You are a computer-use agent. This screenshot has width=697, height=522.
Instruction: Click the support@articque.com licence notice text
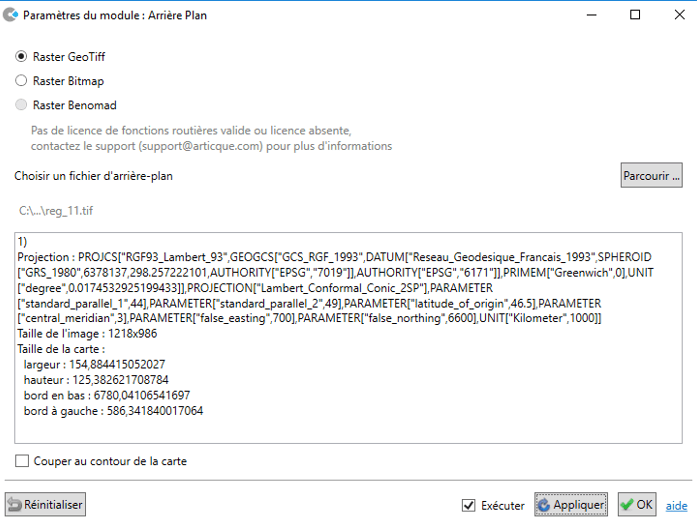tap(212, 138)
